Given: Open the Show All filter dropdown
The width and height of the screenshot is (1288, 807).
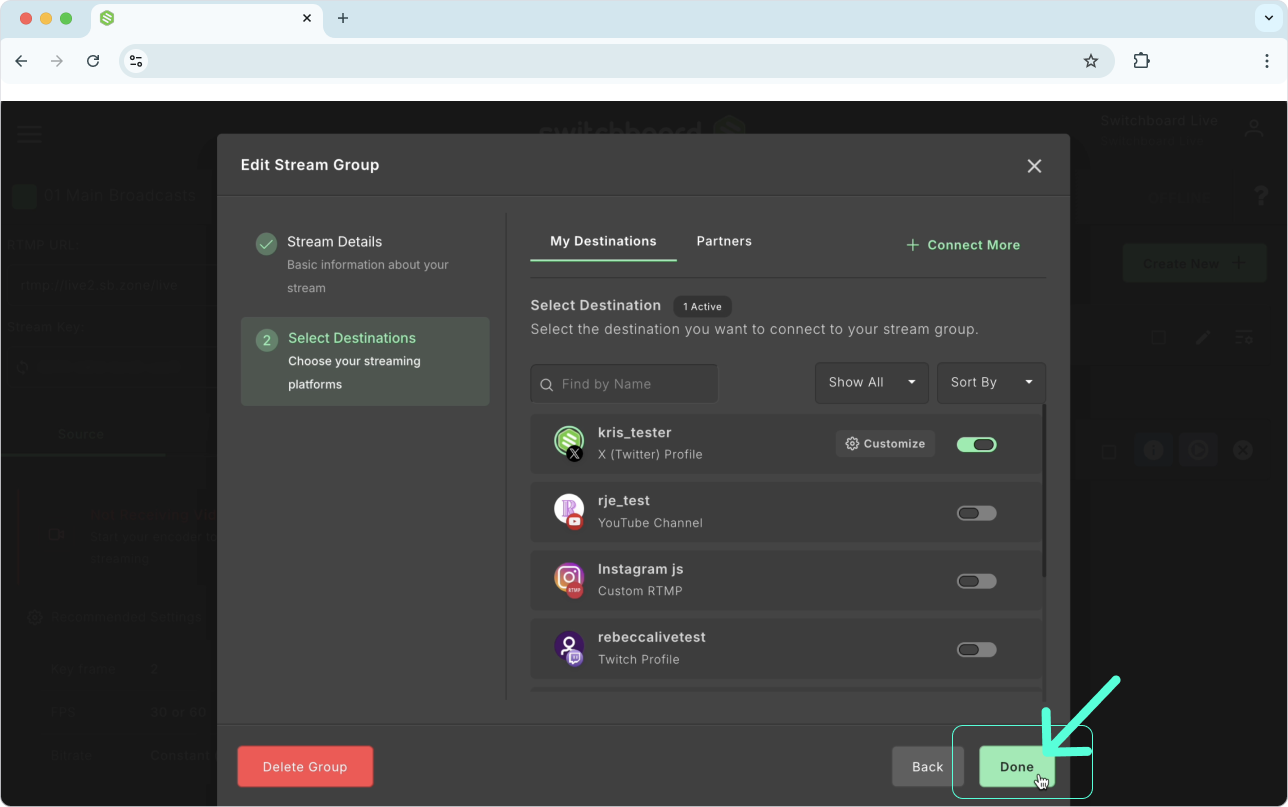Looking at the screenshot, I should point(872,383).
